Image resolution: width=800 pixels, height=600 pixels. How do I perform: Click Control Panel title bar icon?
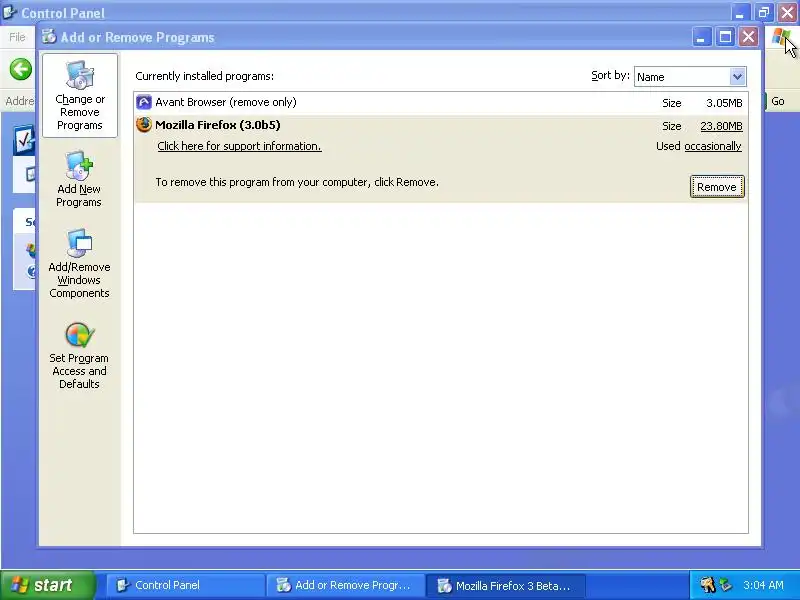(10, 12)
